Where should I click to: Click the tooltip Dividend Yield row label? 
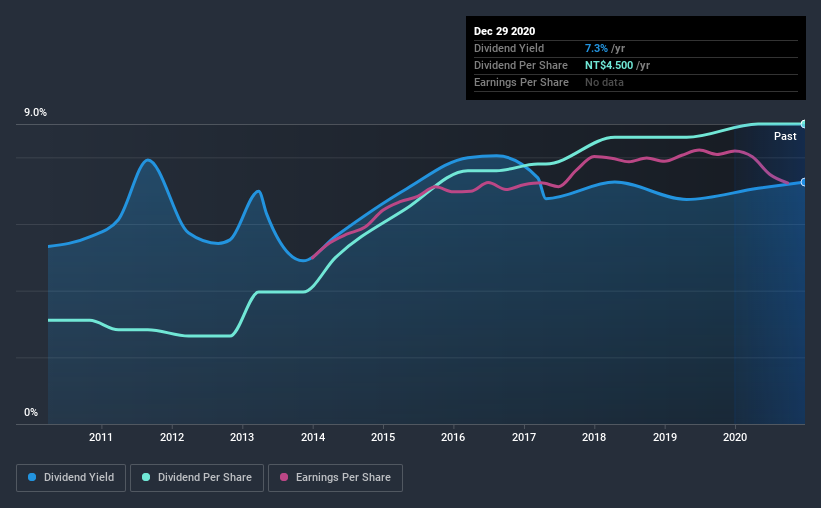(x=509, y=48)
